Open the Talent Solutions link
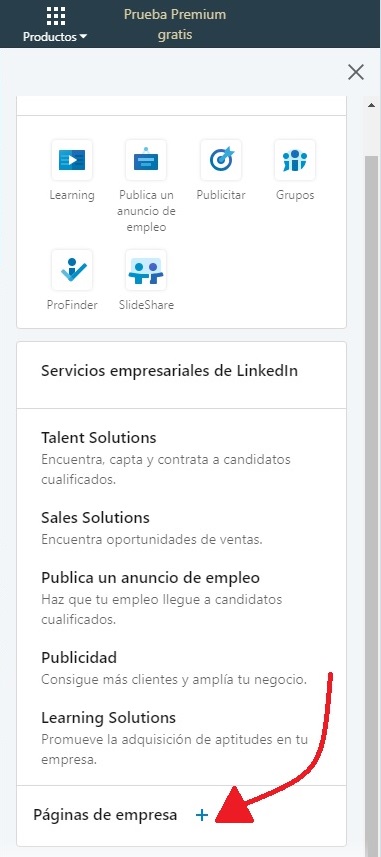381x857 pixels. (98, 438)
